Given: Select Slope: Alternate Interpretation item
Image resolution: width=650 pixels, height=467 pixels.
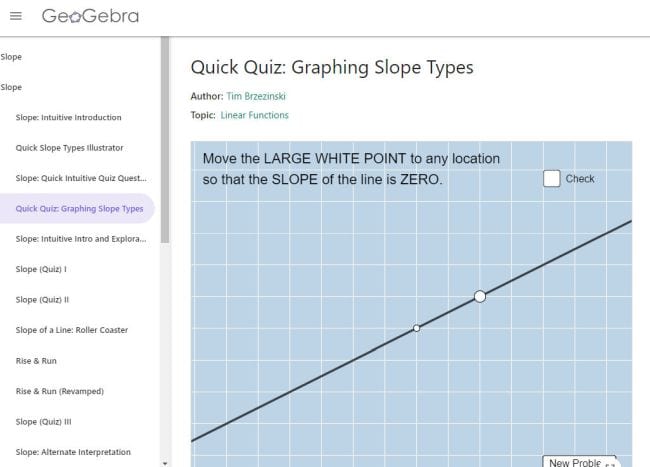Looking at the screenshot, I should coord(73,452).
